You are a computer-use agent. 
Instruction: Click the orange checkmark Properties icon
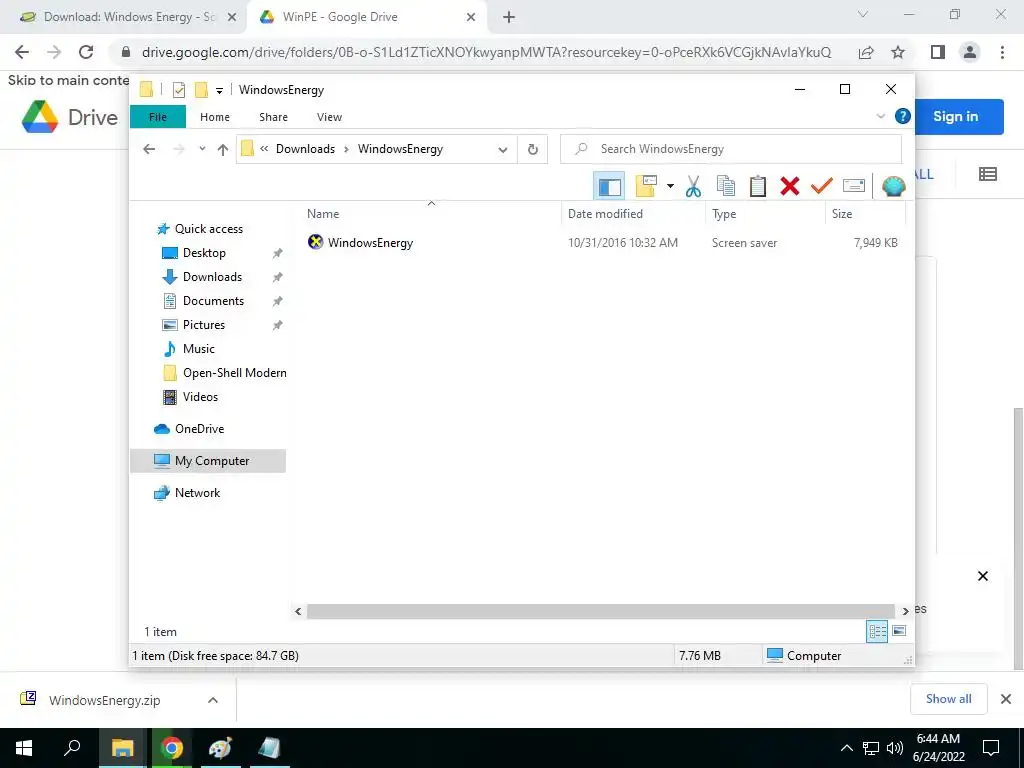822,187
